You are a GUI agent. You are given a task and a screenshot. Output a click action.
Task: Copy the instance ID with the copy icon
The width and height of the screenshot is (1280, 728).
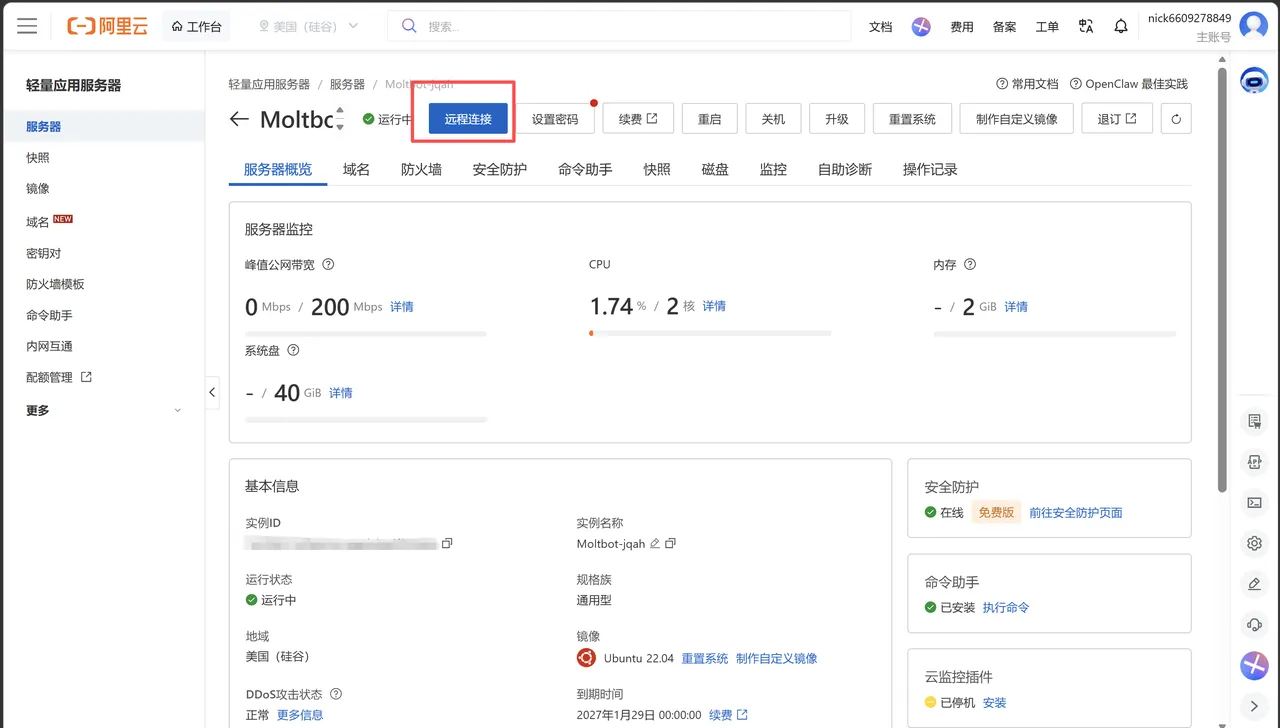[x=447, y=543]
